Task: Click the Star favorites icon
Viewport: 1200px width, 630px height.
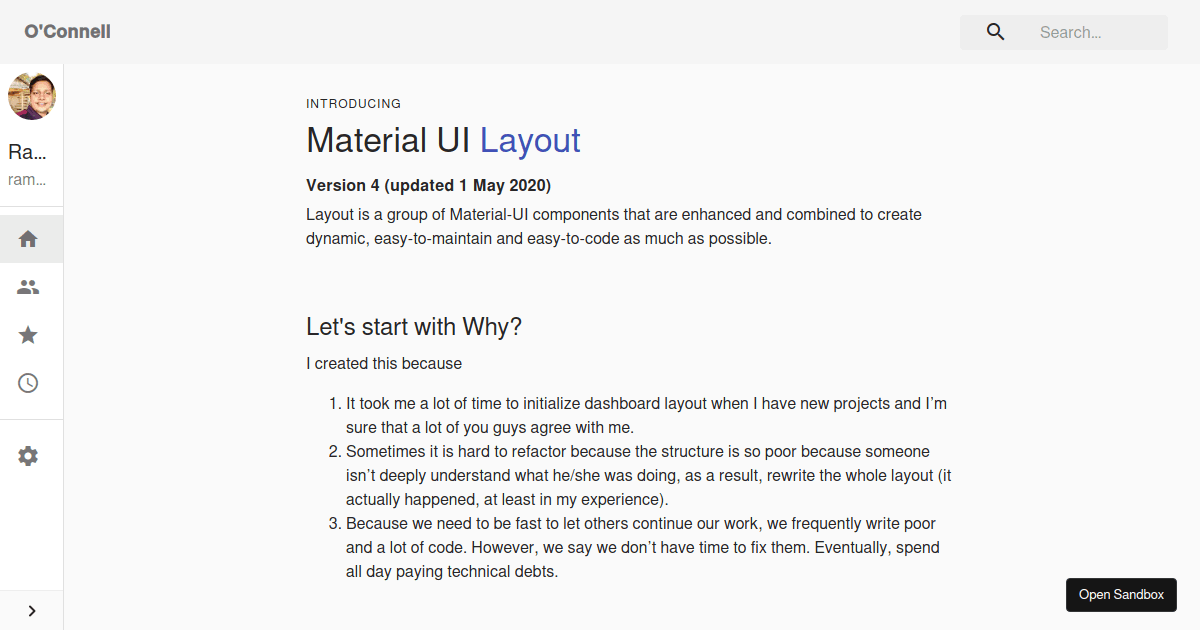Action: pyautogui.click(x=28, y=335)
